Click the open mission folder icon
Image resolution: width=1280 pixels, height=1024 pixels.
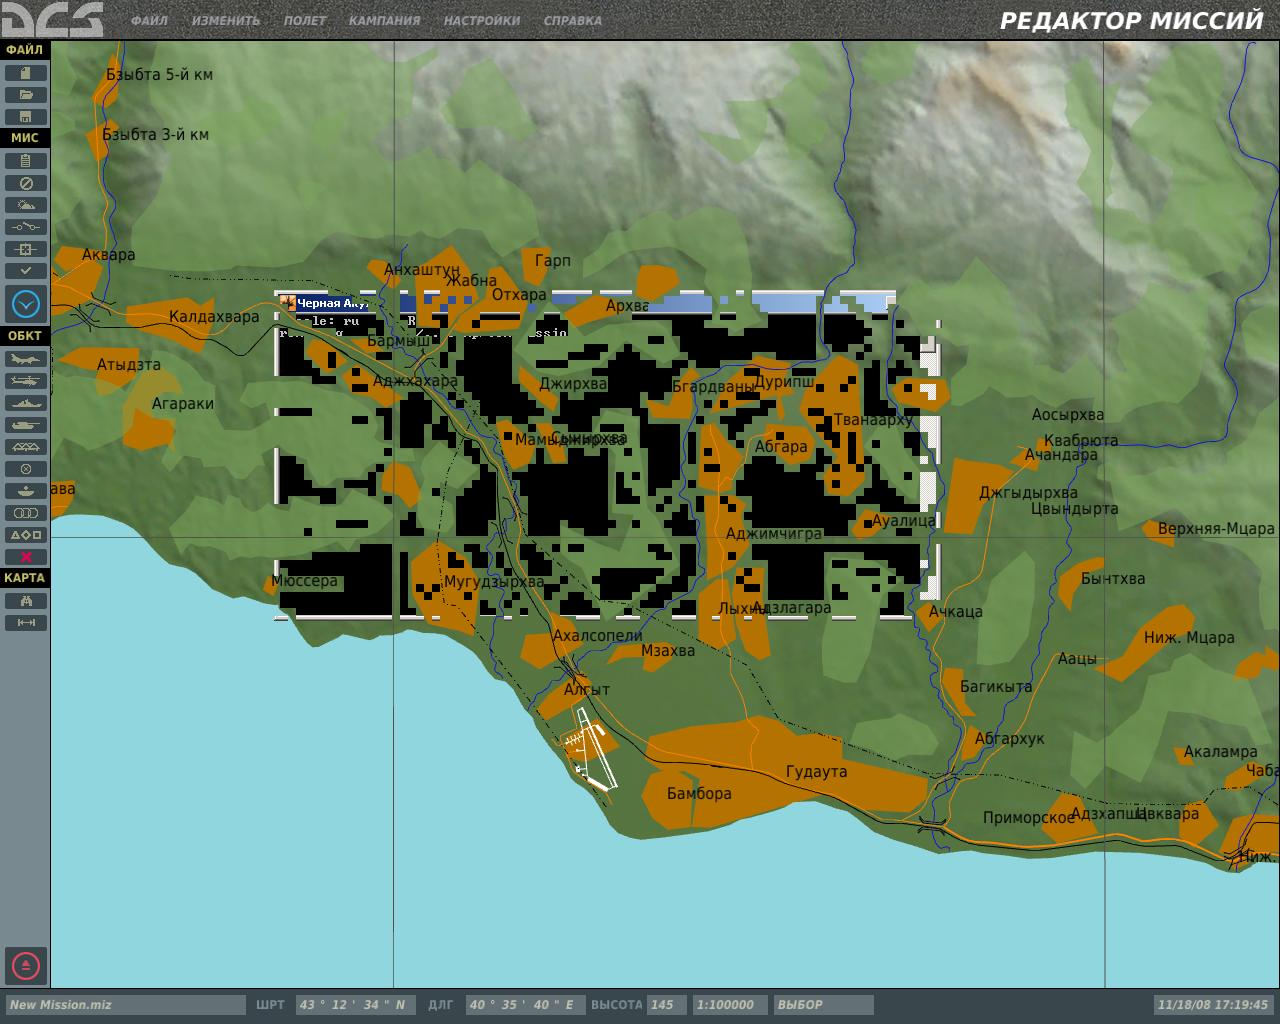coord(26,95)
